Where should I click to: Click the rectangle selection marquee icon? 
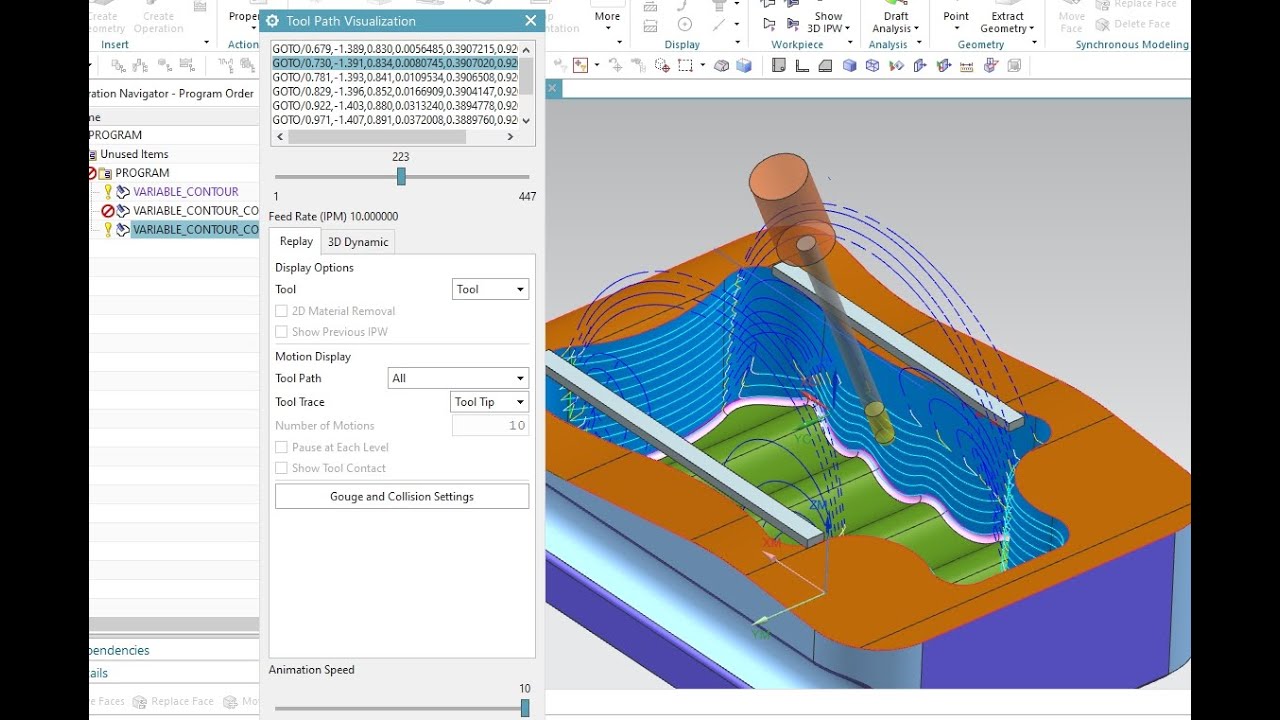click(685, 65)
